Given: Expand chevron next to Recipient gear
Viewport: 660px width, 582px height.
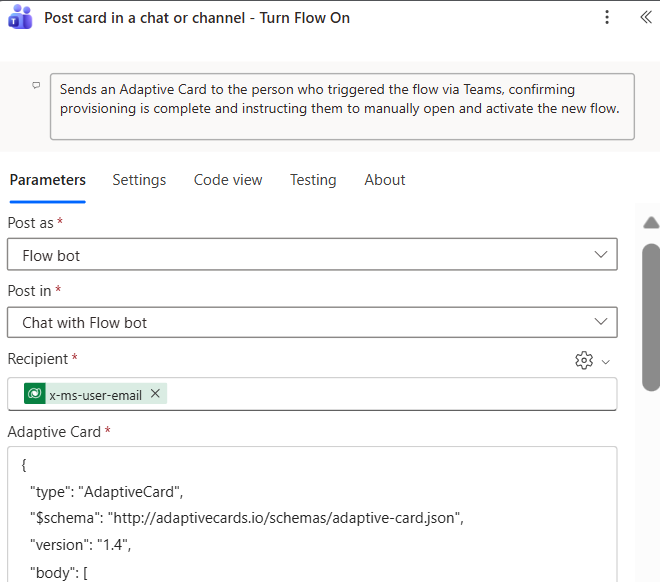Looking at the screenshot, I should (x=605, y=361).
